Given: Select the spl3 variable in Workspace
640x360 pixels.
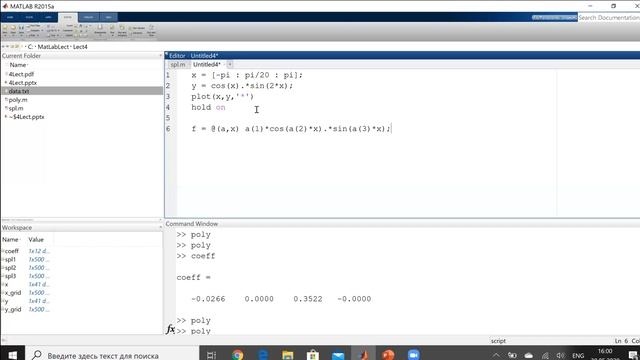Looking at the screenshot, I should [10, 276].
